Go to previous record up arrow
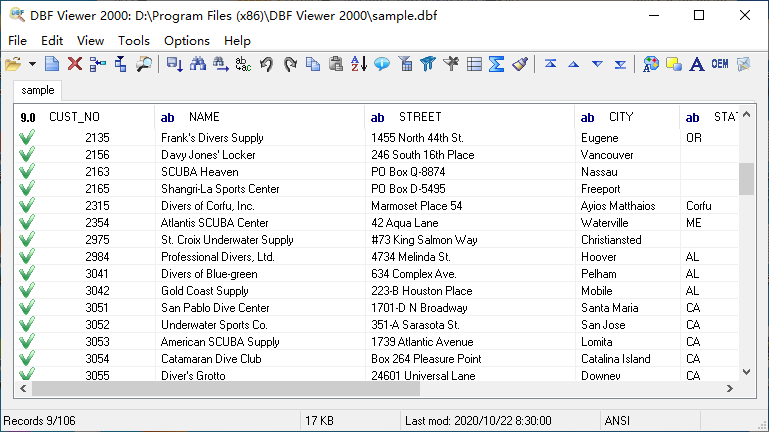 [x=573, y=64]
